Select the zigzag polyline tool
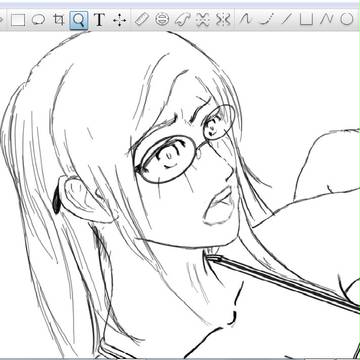This screenshot has width=360, height=360. pos(327,19)
